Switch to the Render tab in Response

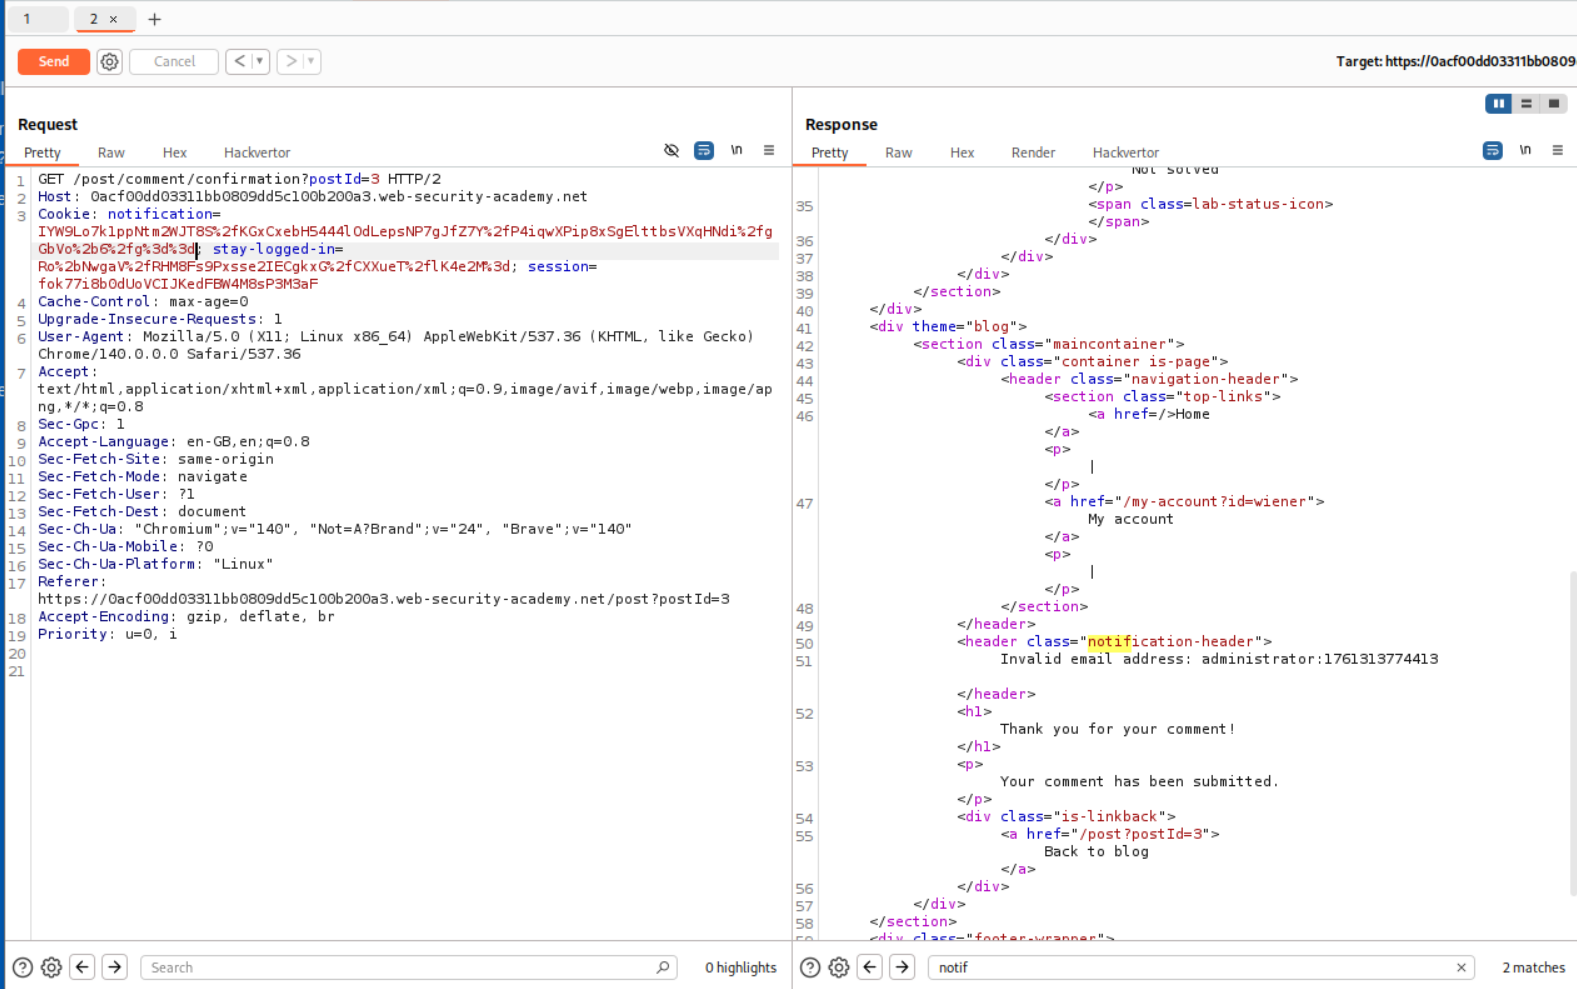pyautogui.click(x=1032, y=153)
